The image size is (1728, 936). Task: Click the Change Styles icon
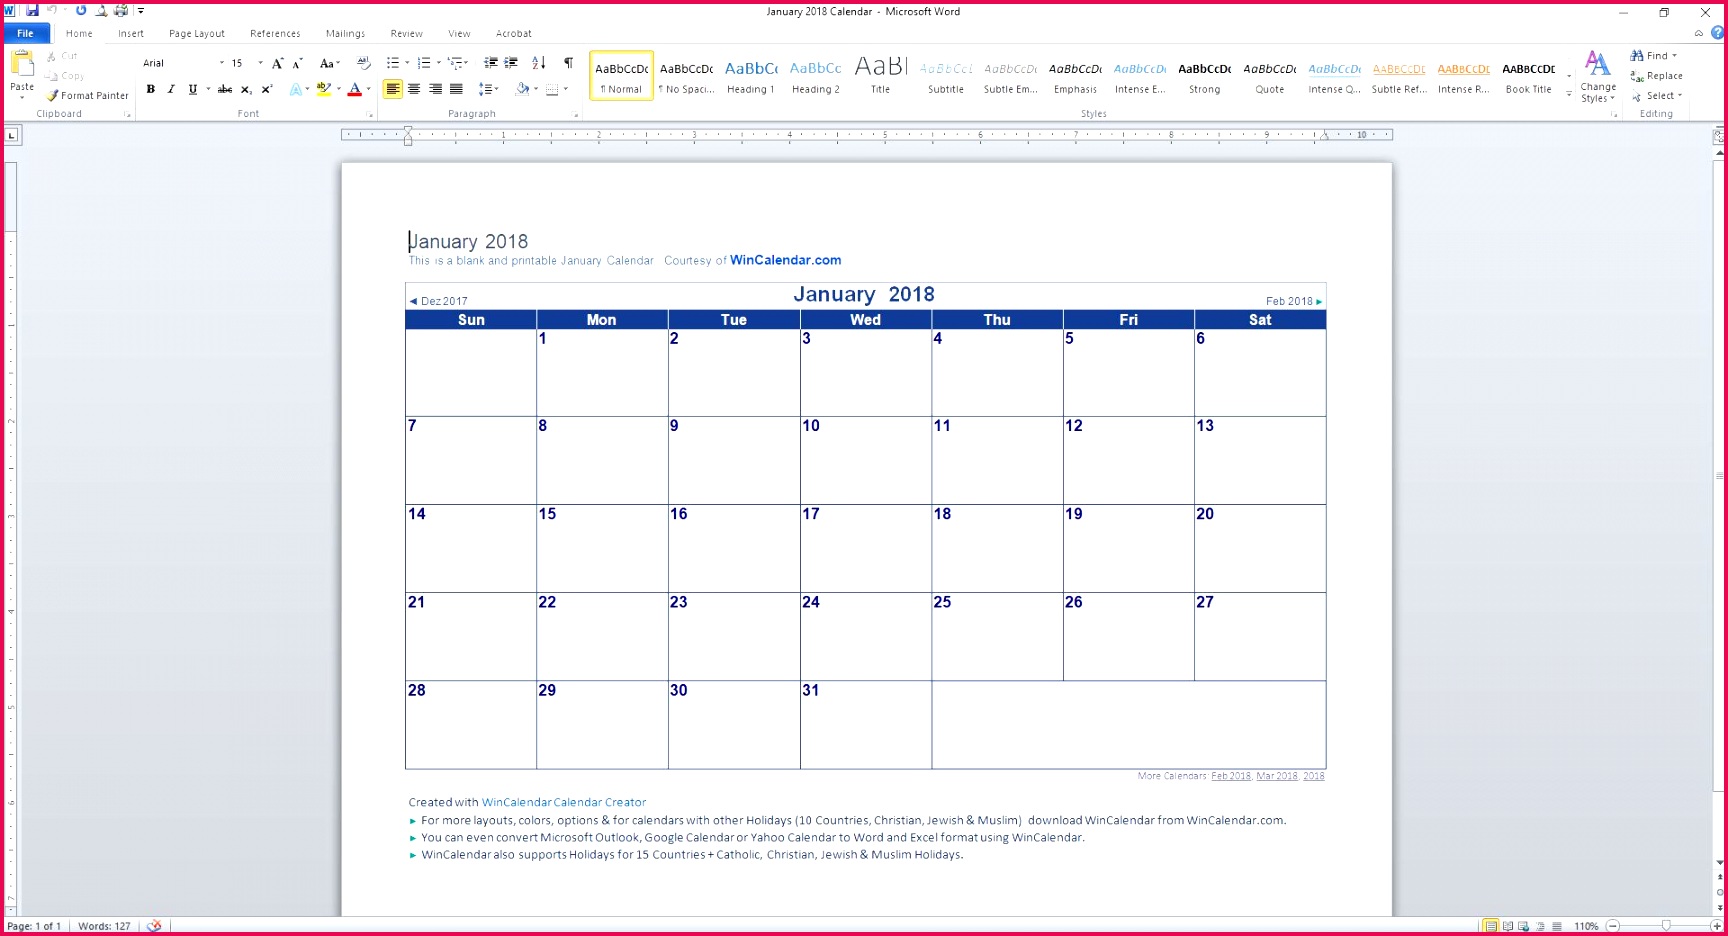(x=1598, y=77)
